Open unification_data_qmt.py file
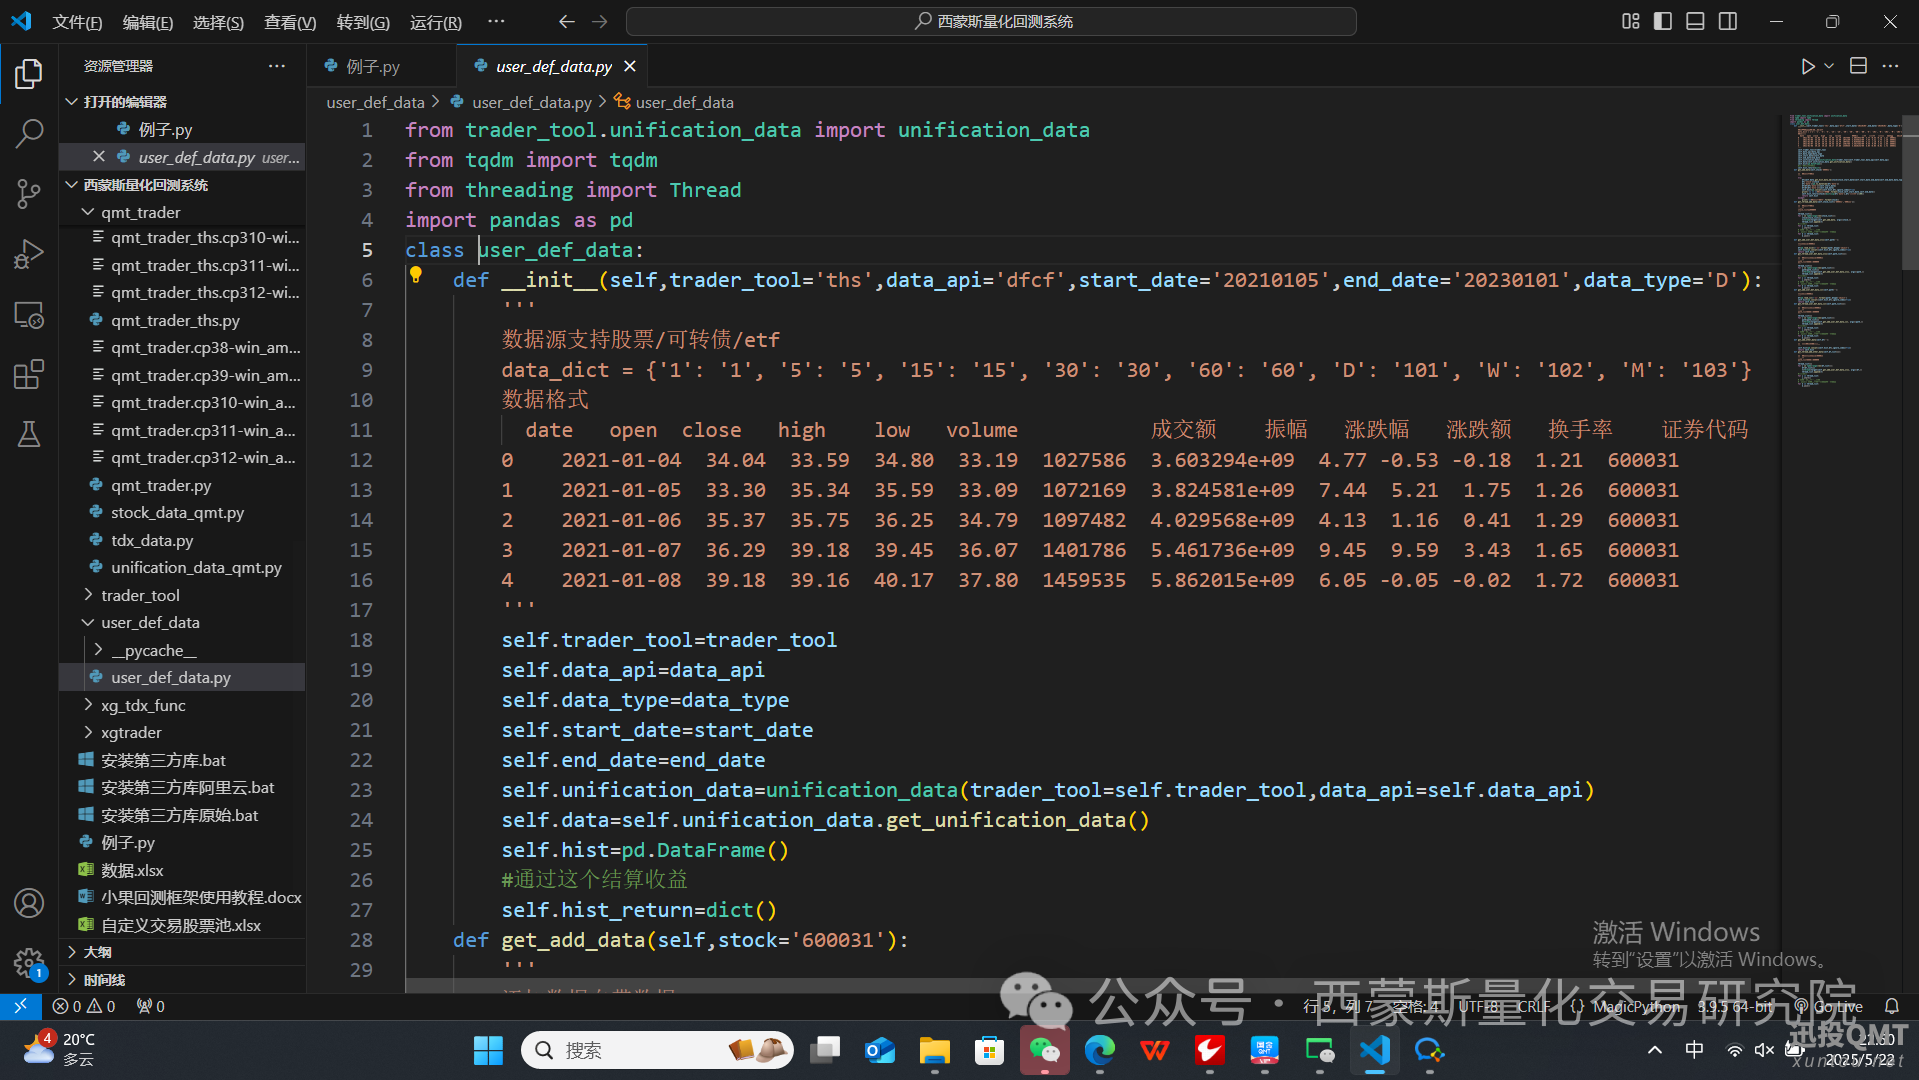This screenshot has width=1919, height=1080. (x=182, y=567)
